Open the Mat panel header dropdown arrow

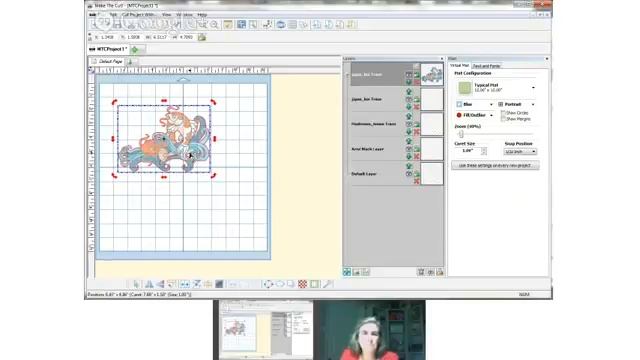(x=547, y=59)
